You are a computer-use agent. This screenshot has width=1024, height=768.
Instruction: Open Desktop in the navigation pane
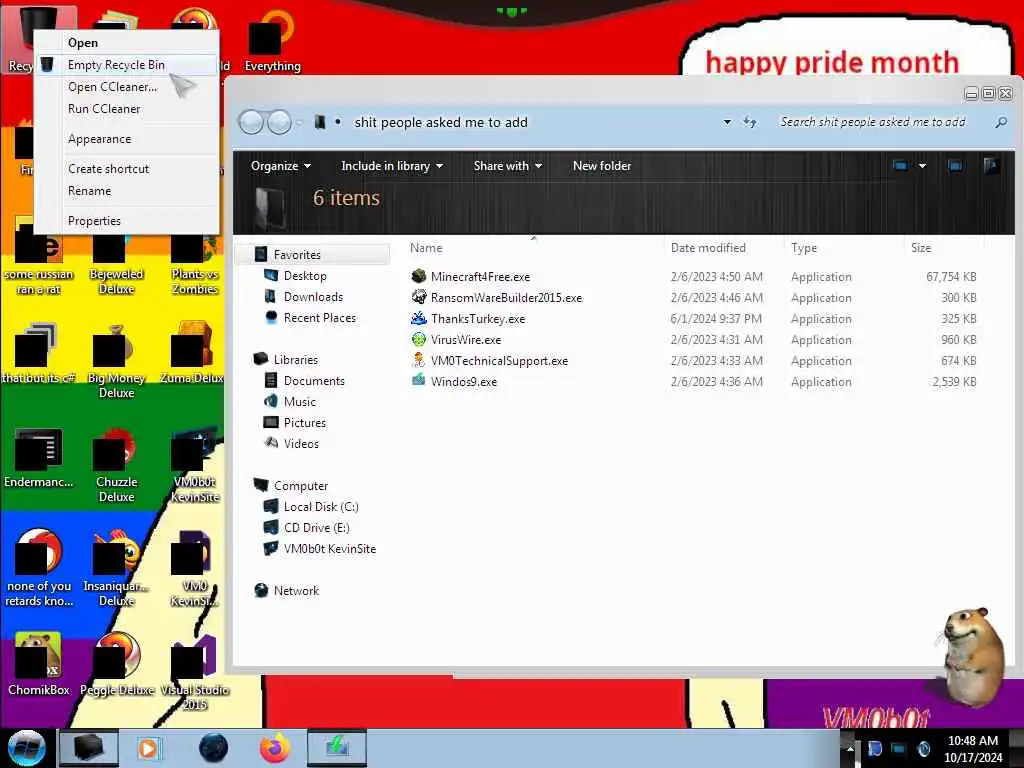304,276
